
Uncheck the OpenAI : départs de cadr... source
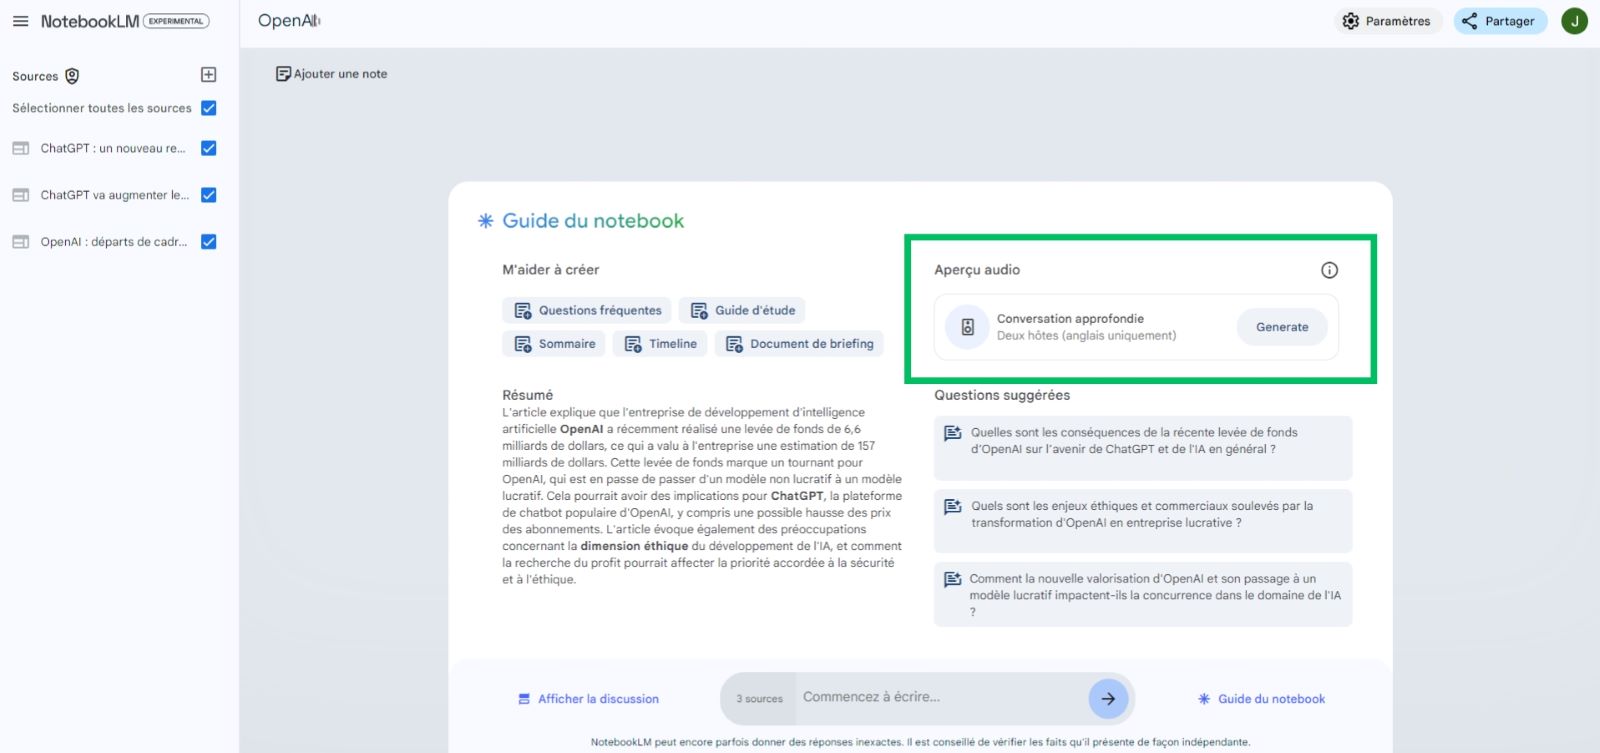(x=209, y=242)
